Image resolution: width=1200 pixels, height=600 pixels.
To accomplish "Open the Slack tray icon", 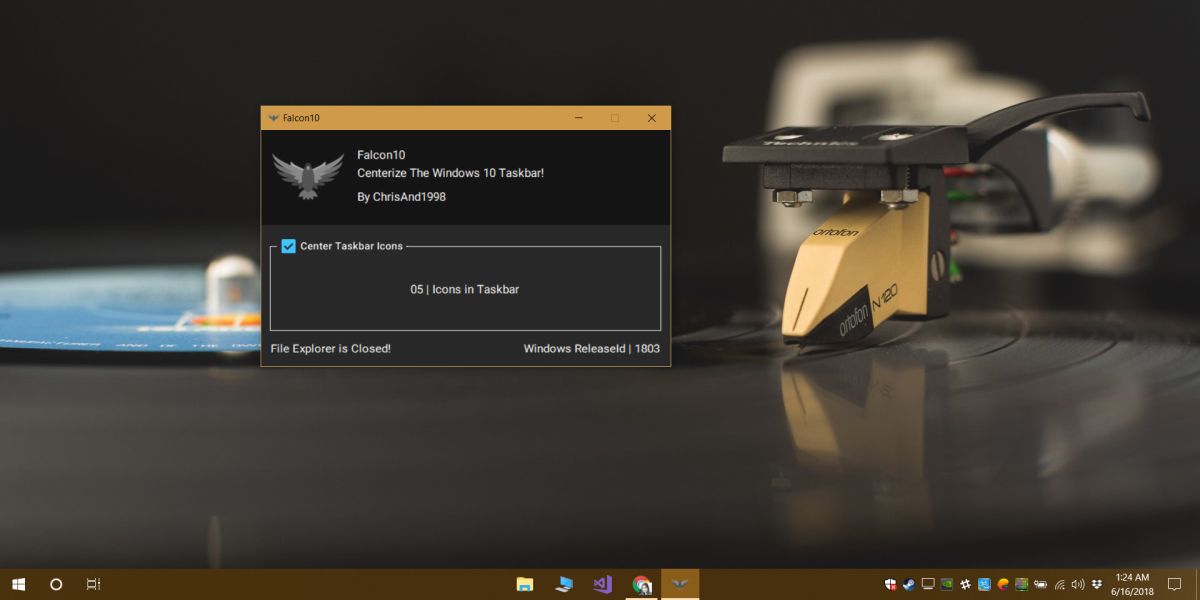I will [x=965, y=584].
